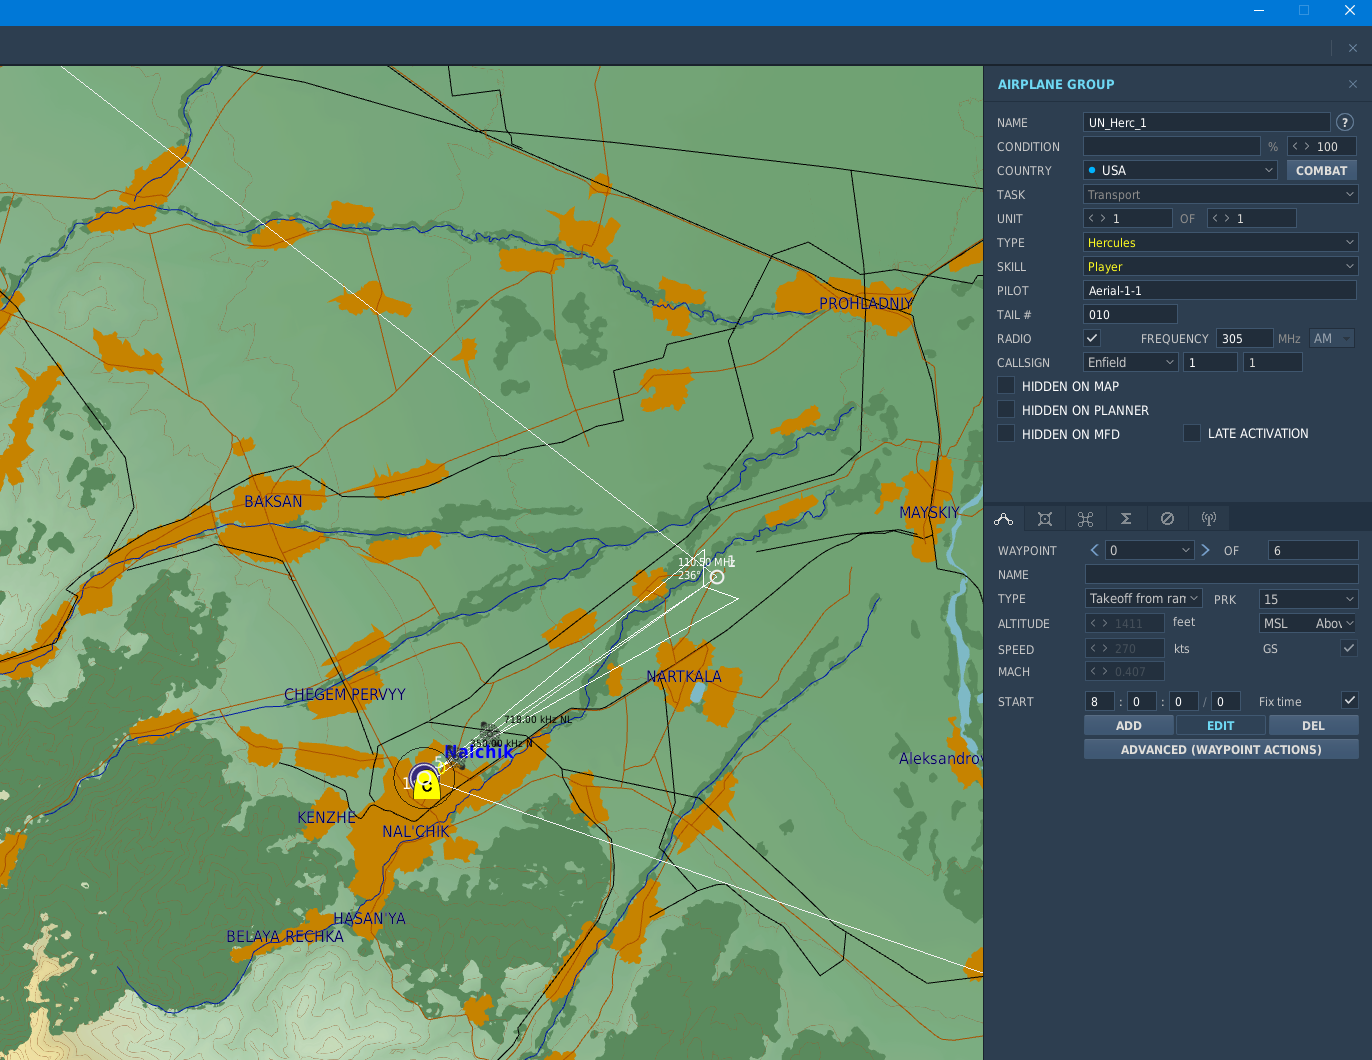Click the help question mark next to NAME

1345,122
